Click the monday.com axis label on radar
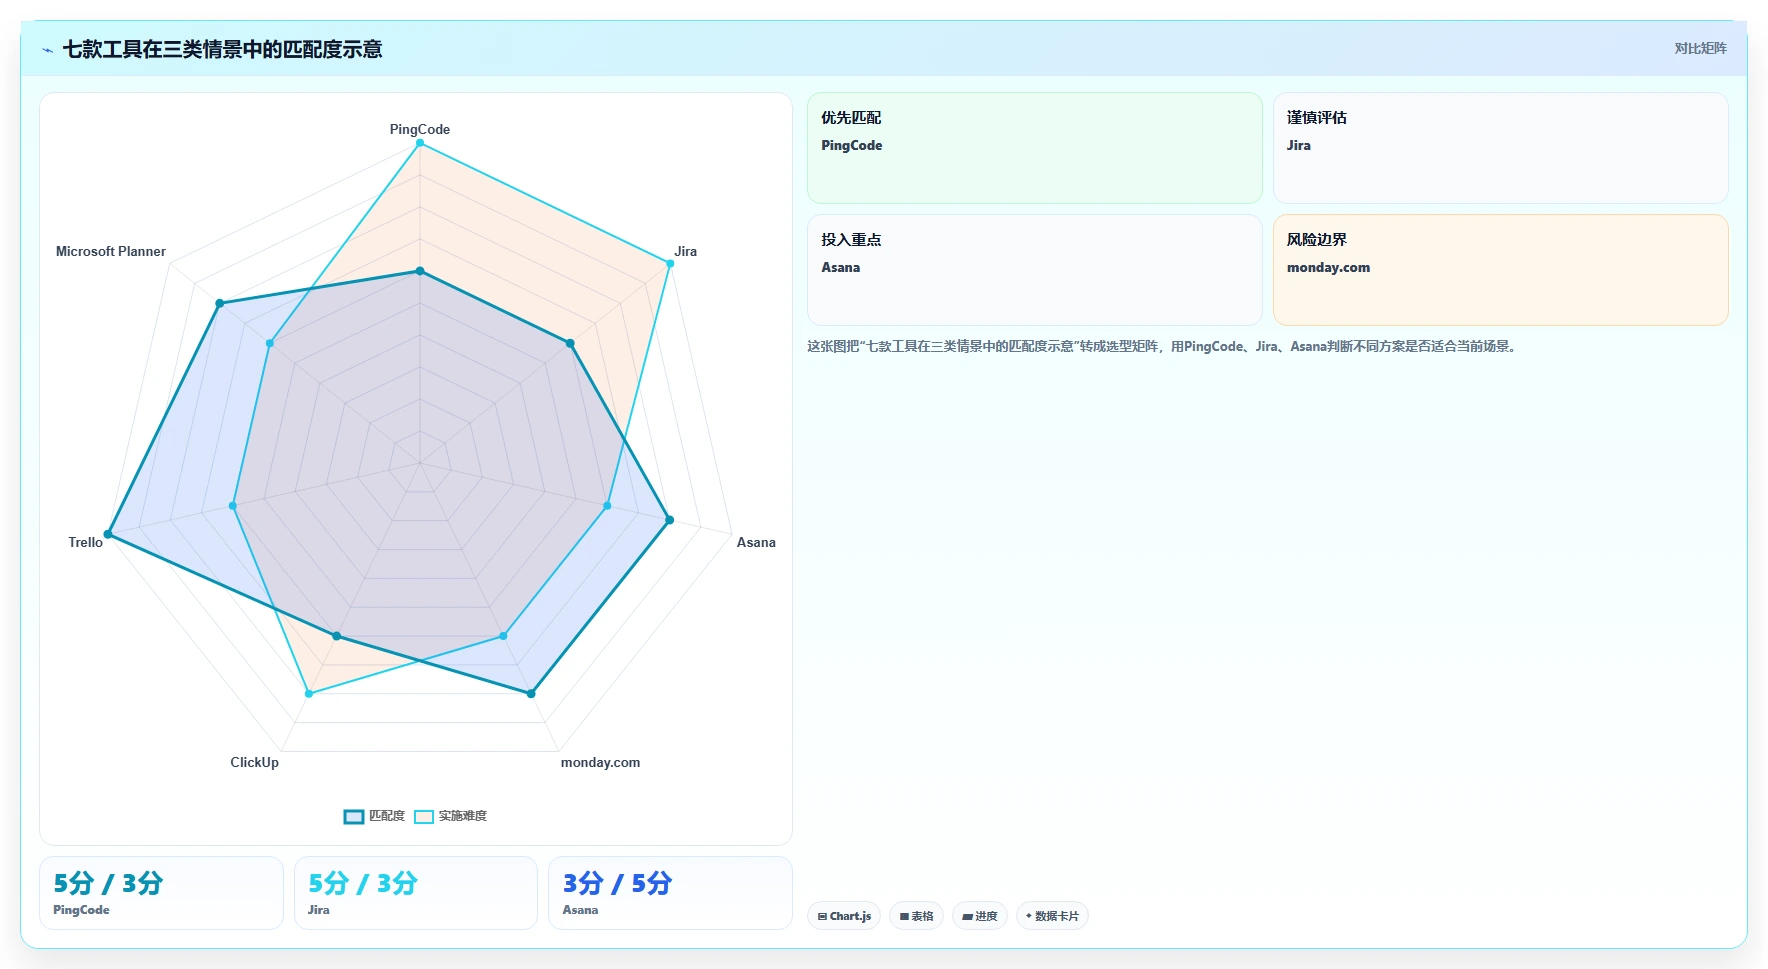Image resolution: width=1768 pixels, height=969 pixels. tap(600, 762)
